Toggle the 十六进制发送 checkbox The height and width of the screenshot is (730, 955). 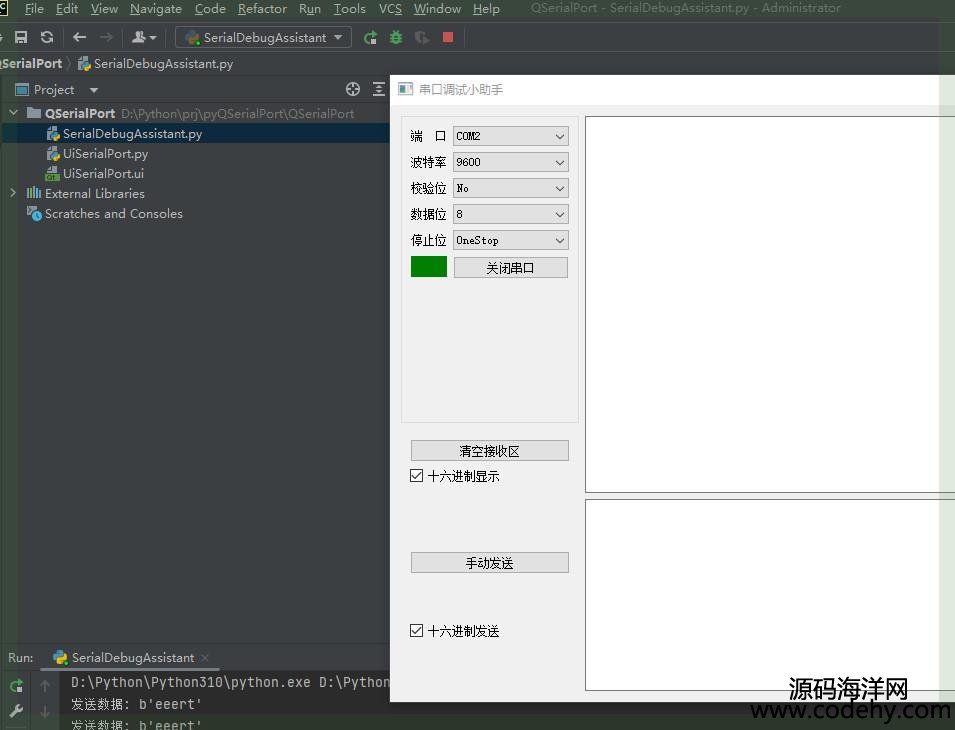pyautogui.click(x=417, y=631)
